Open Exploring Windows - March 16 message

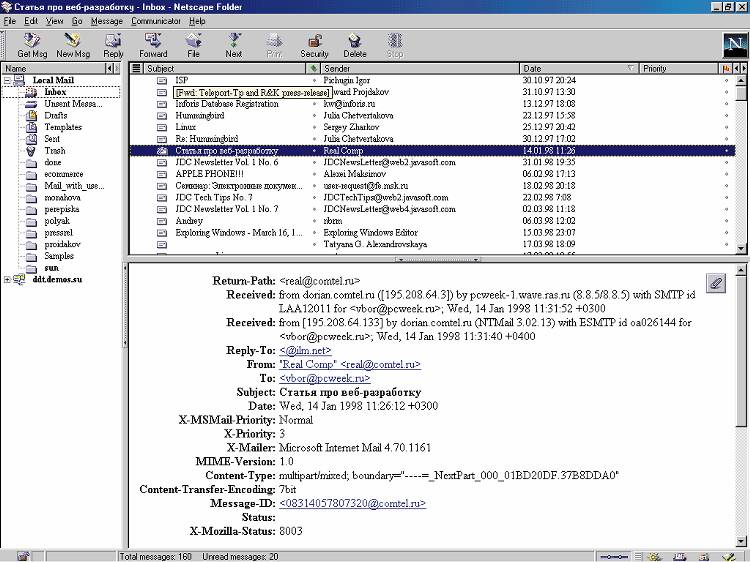(430, 232)
